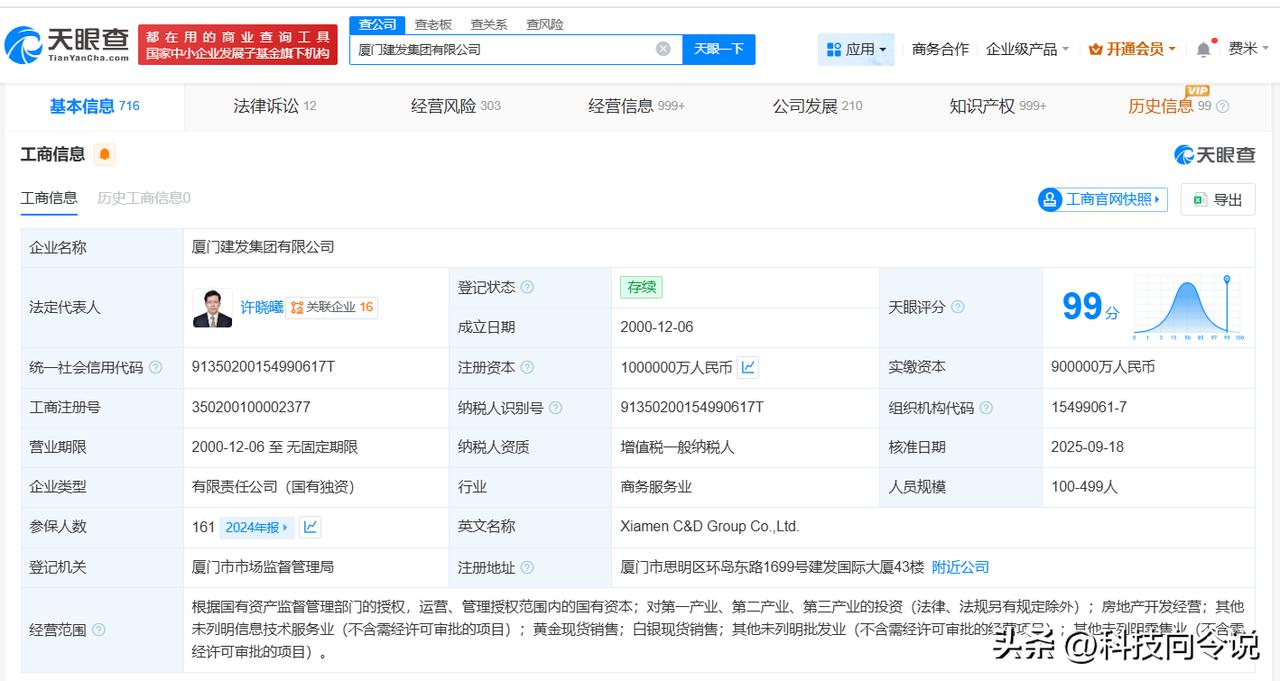This screenshot has height=681, width=1280.
Task: Click help icon next to 登记状态
Action: click(527, 287)
